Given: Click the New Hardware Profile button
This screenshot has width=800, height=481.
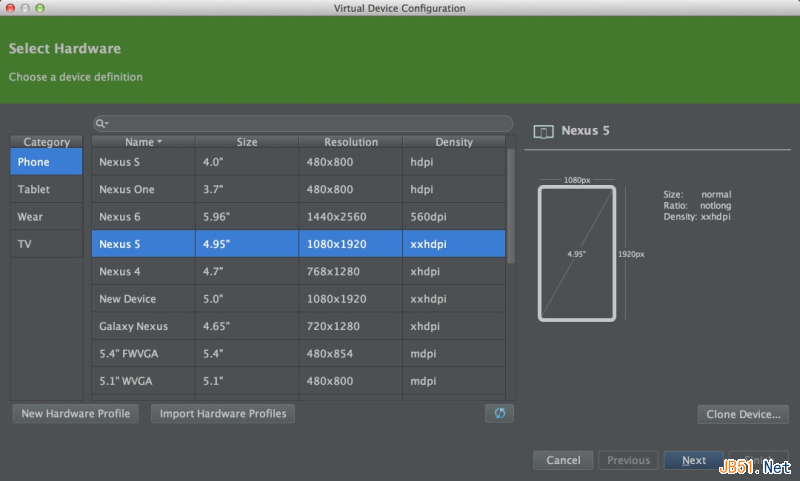Looking at the screenshot, I should tap(76, 413).
